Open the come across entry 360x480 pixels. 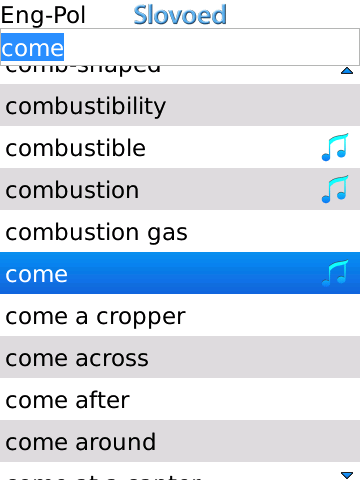[180, 357]
